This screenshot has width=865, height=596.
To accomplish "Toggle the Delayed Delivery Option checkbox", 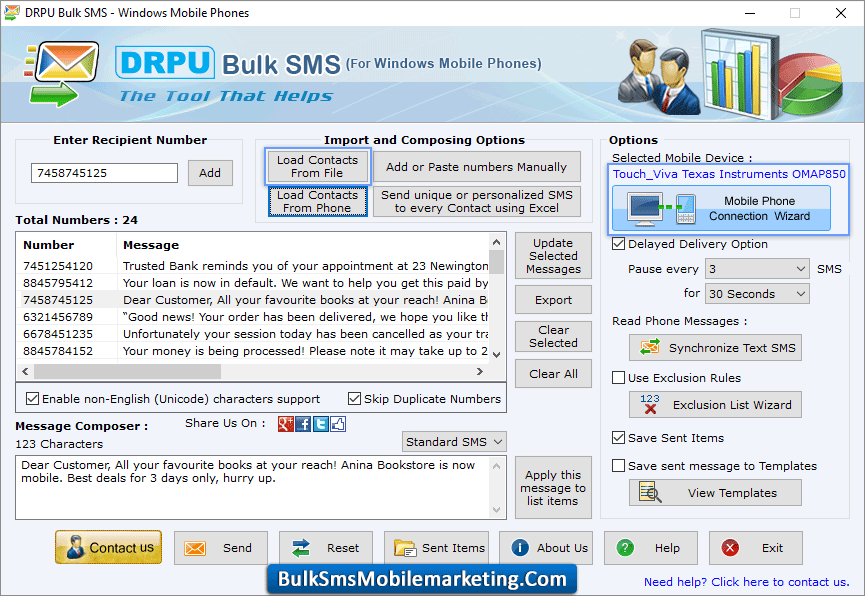I will click(x=618, y=243).
